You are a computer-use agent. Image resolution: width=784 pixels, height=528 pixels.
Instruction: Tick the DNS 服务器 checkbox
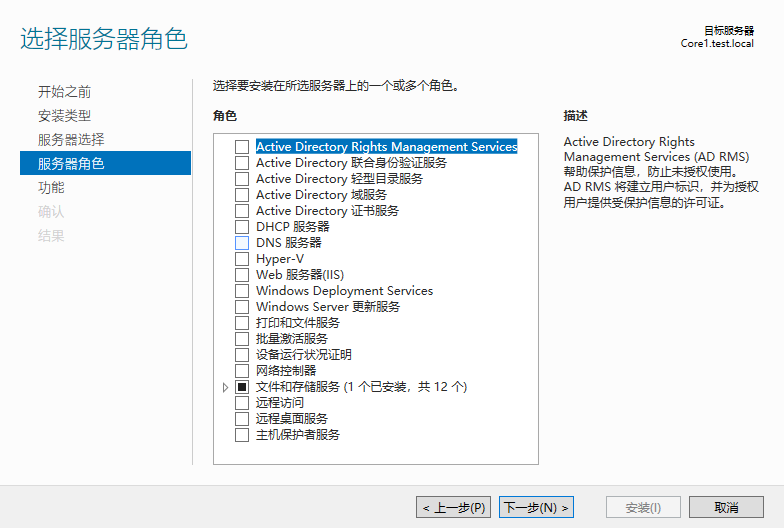(242, 242)
